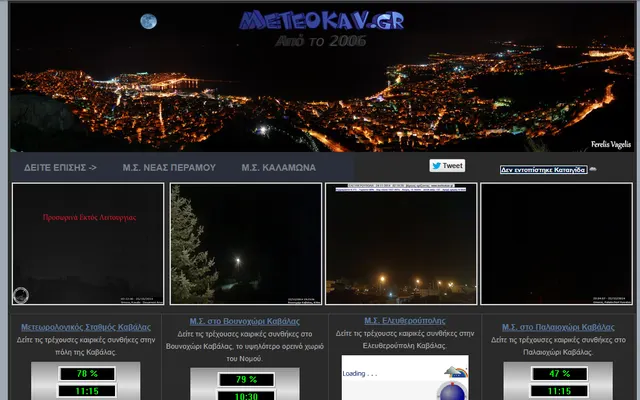Open the Vounochori webcam image with fir tree
The image size is (640, 400).
pyautogui.click(x=246, y=244)
